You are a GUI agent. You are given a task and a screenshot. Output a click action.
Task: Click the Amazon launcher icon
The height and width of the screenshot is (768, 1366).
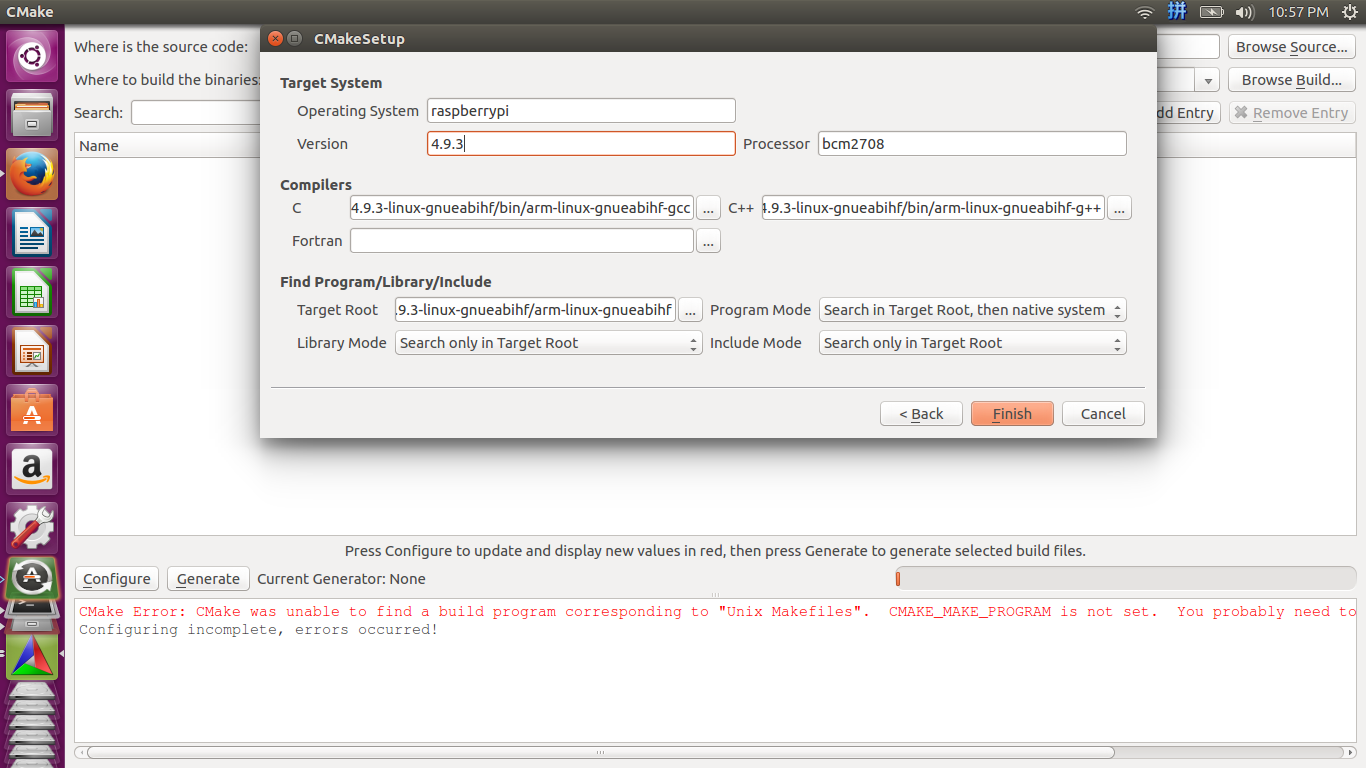(x=32, y=469)
